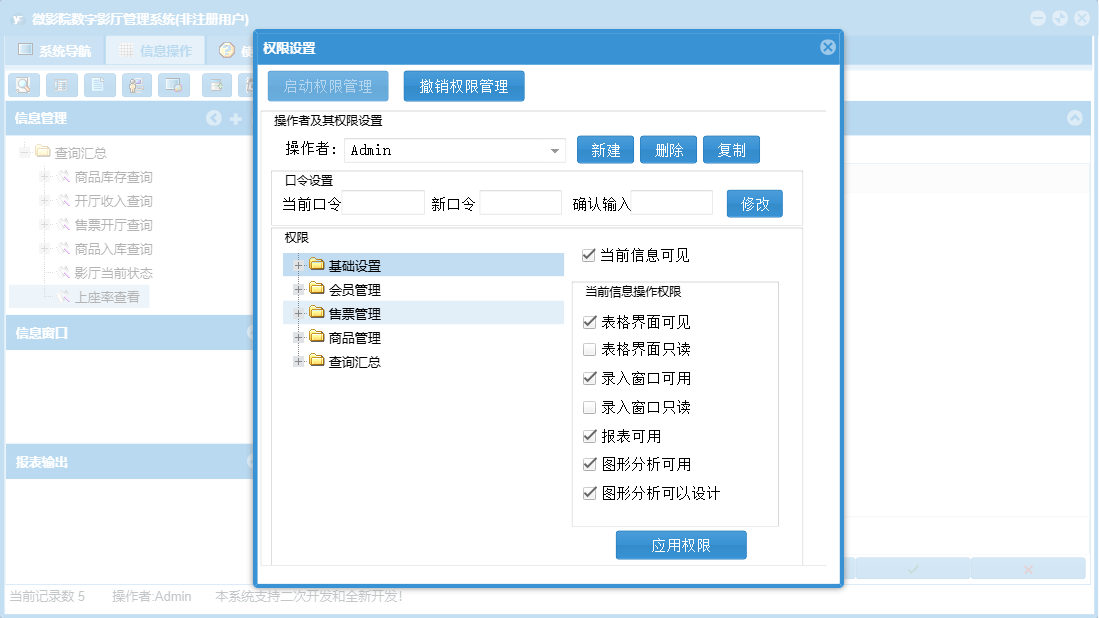The width and height of the screenshot is (1099, 618).
Task: Click the form list view toolbar icon
Action: [x=62, y=85]
